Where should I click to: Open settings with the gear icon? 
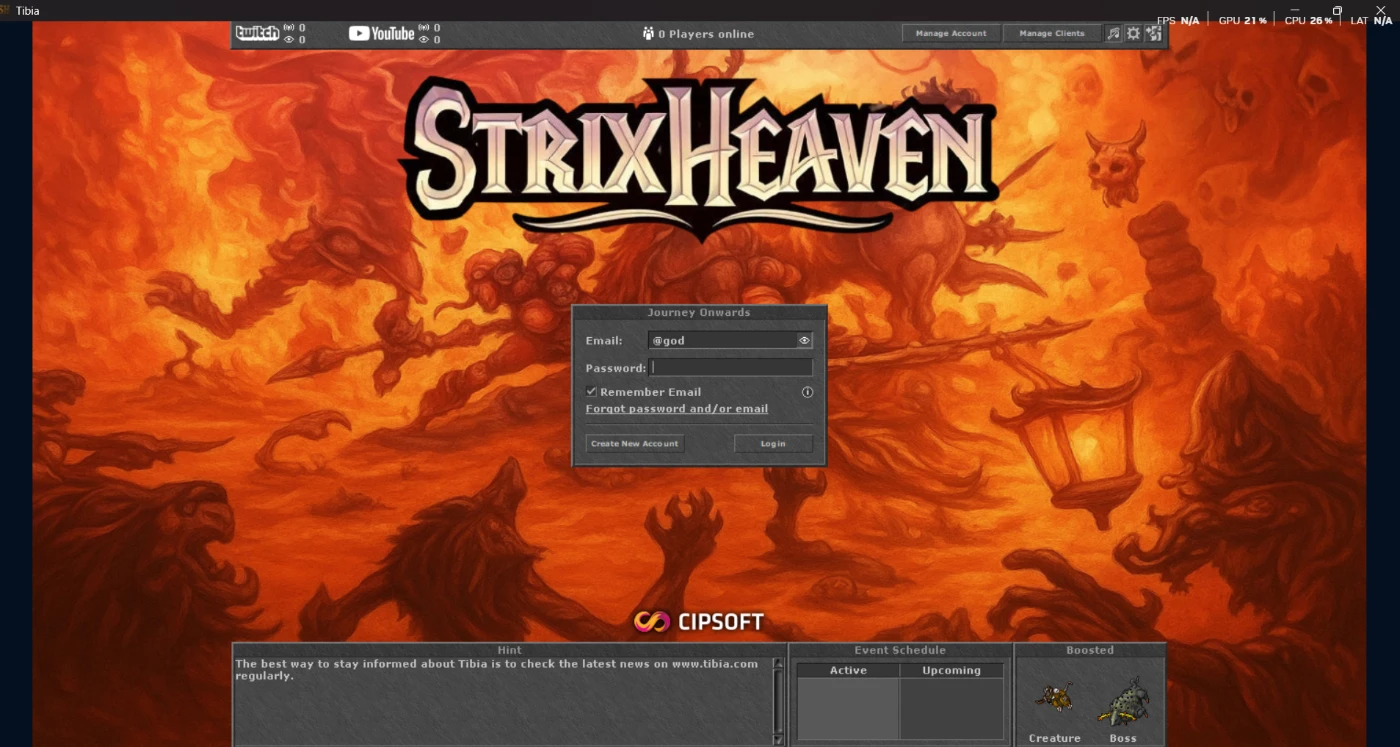coord(1133,33)
